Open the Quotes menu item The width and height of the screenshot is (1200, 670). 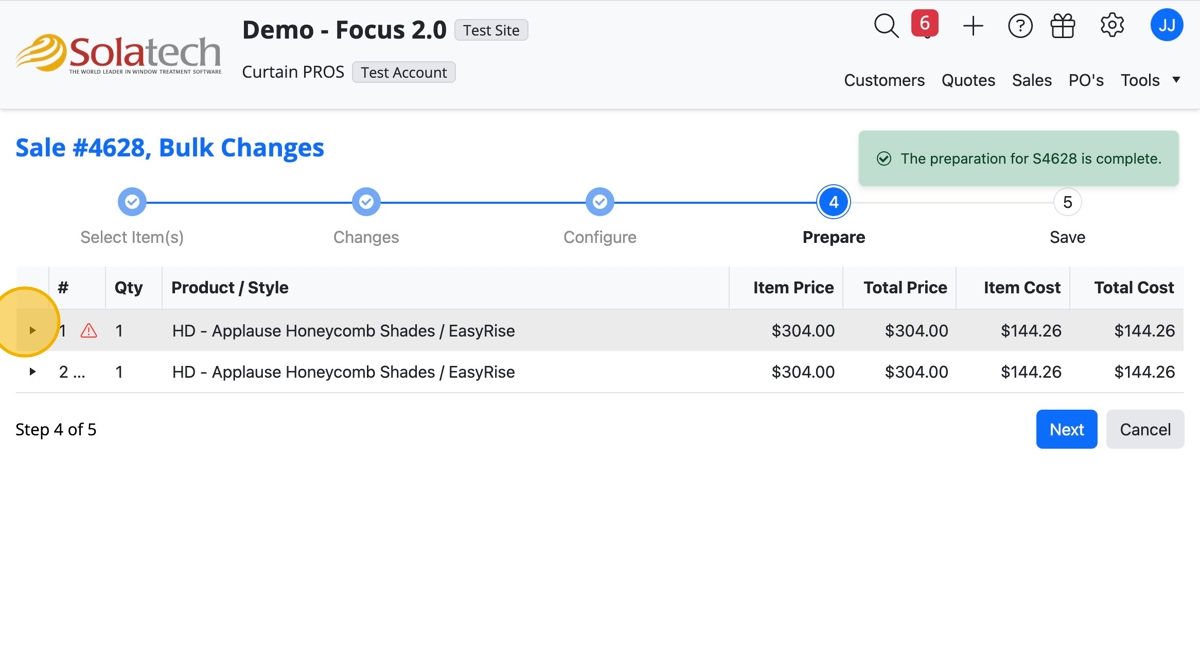(x=968, y=80)
